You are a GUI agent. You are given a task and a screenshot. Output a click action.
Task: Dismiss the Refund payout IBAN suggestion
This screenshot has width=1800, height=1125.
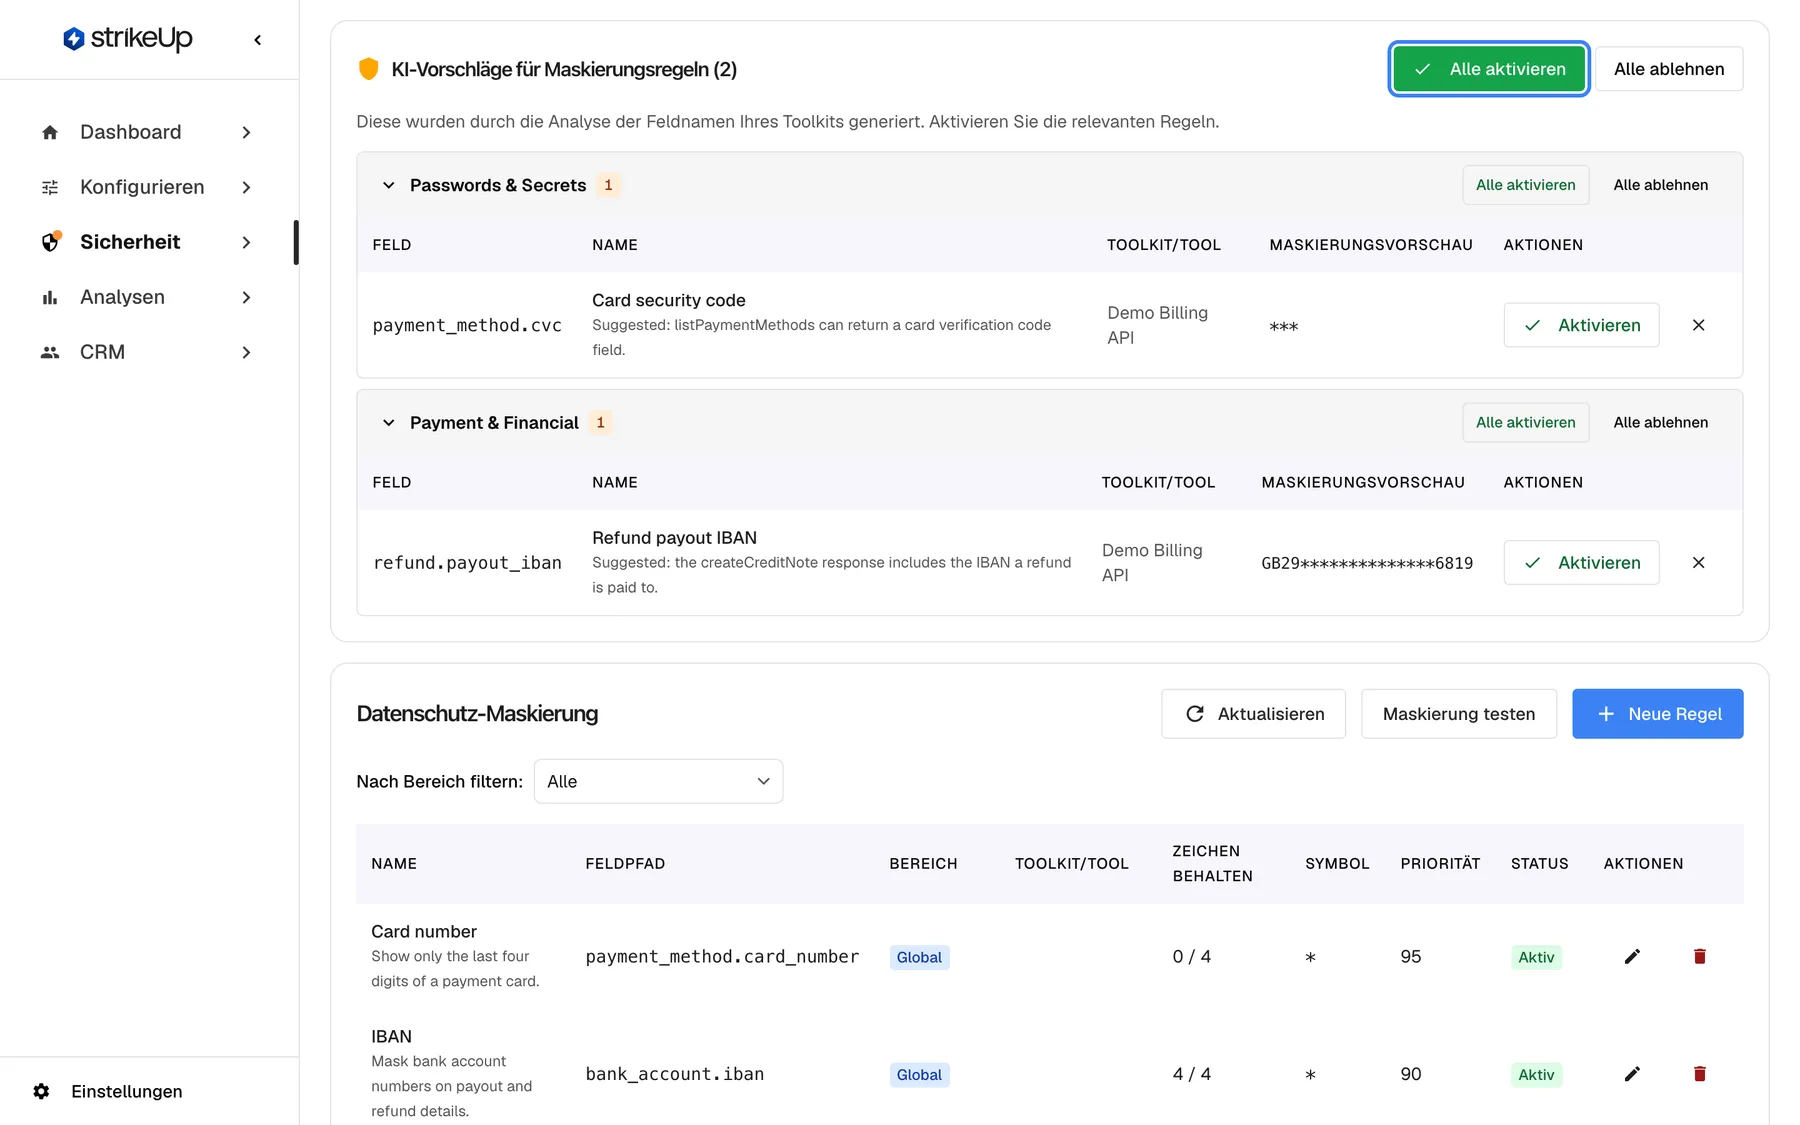click(1698, 563)
